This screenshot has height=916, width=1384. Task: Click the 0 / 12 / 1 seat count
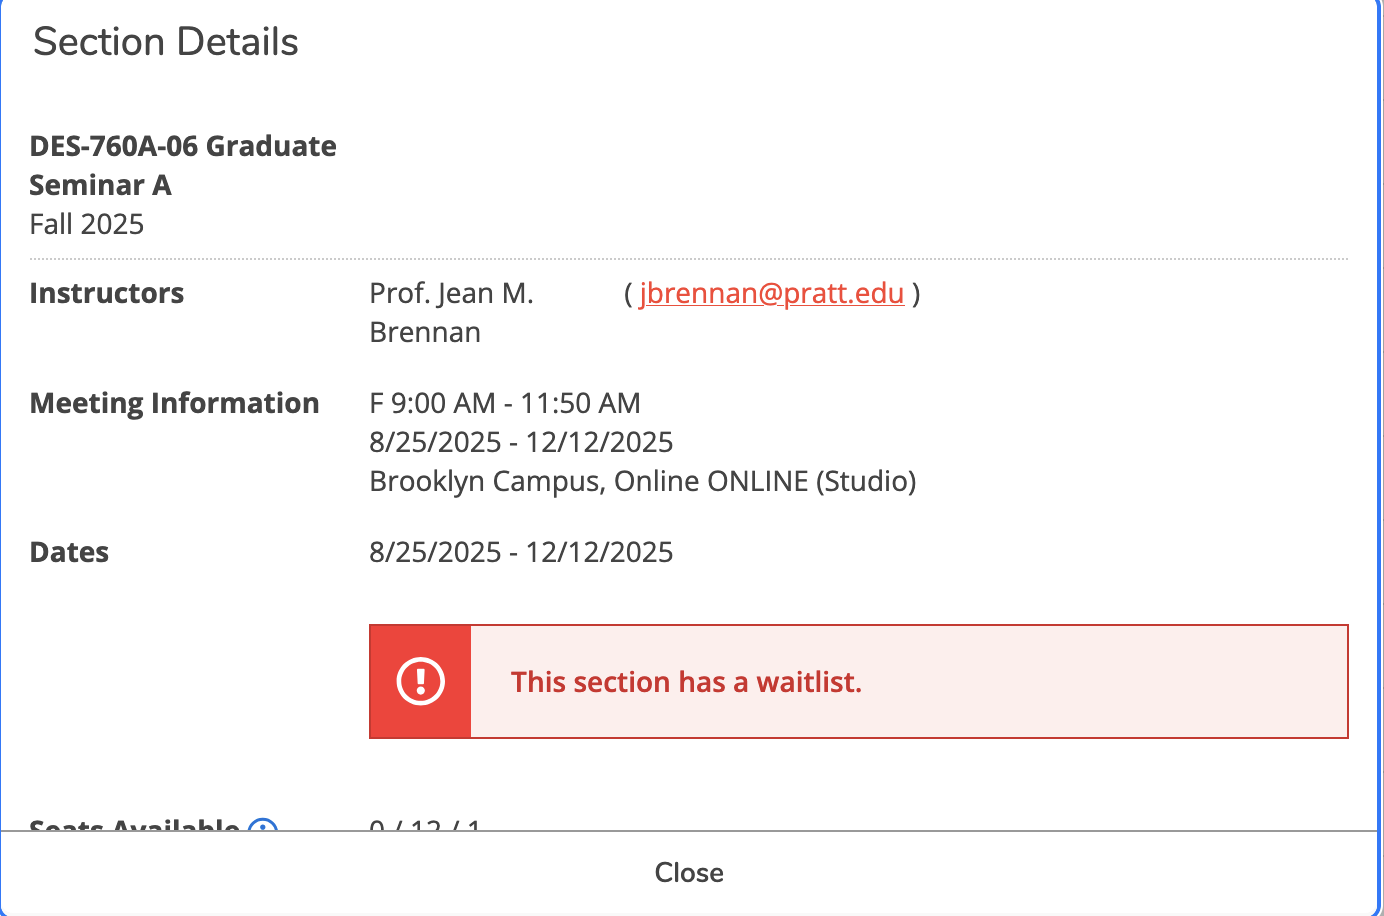425,825
